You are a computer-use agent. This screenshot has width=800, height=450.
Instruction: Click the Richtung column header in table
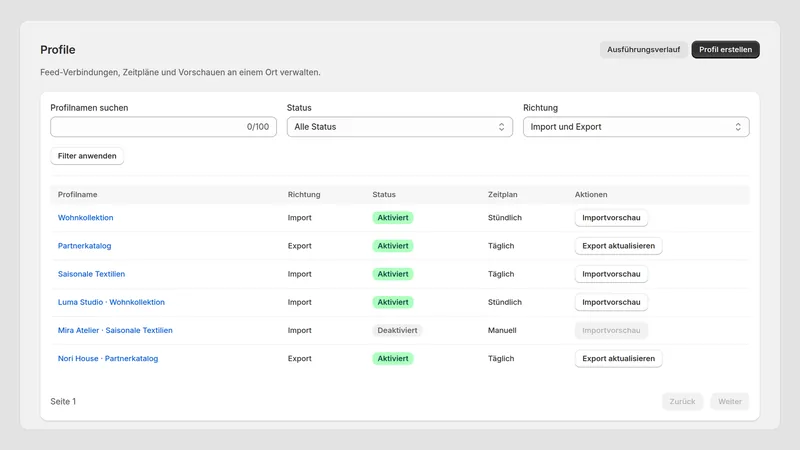[x=304, y=194]
